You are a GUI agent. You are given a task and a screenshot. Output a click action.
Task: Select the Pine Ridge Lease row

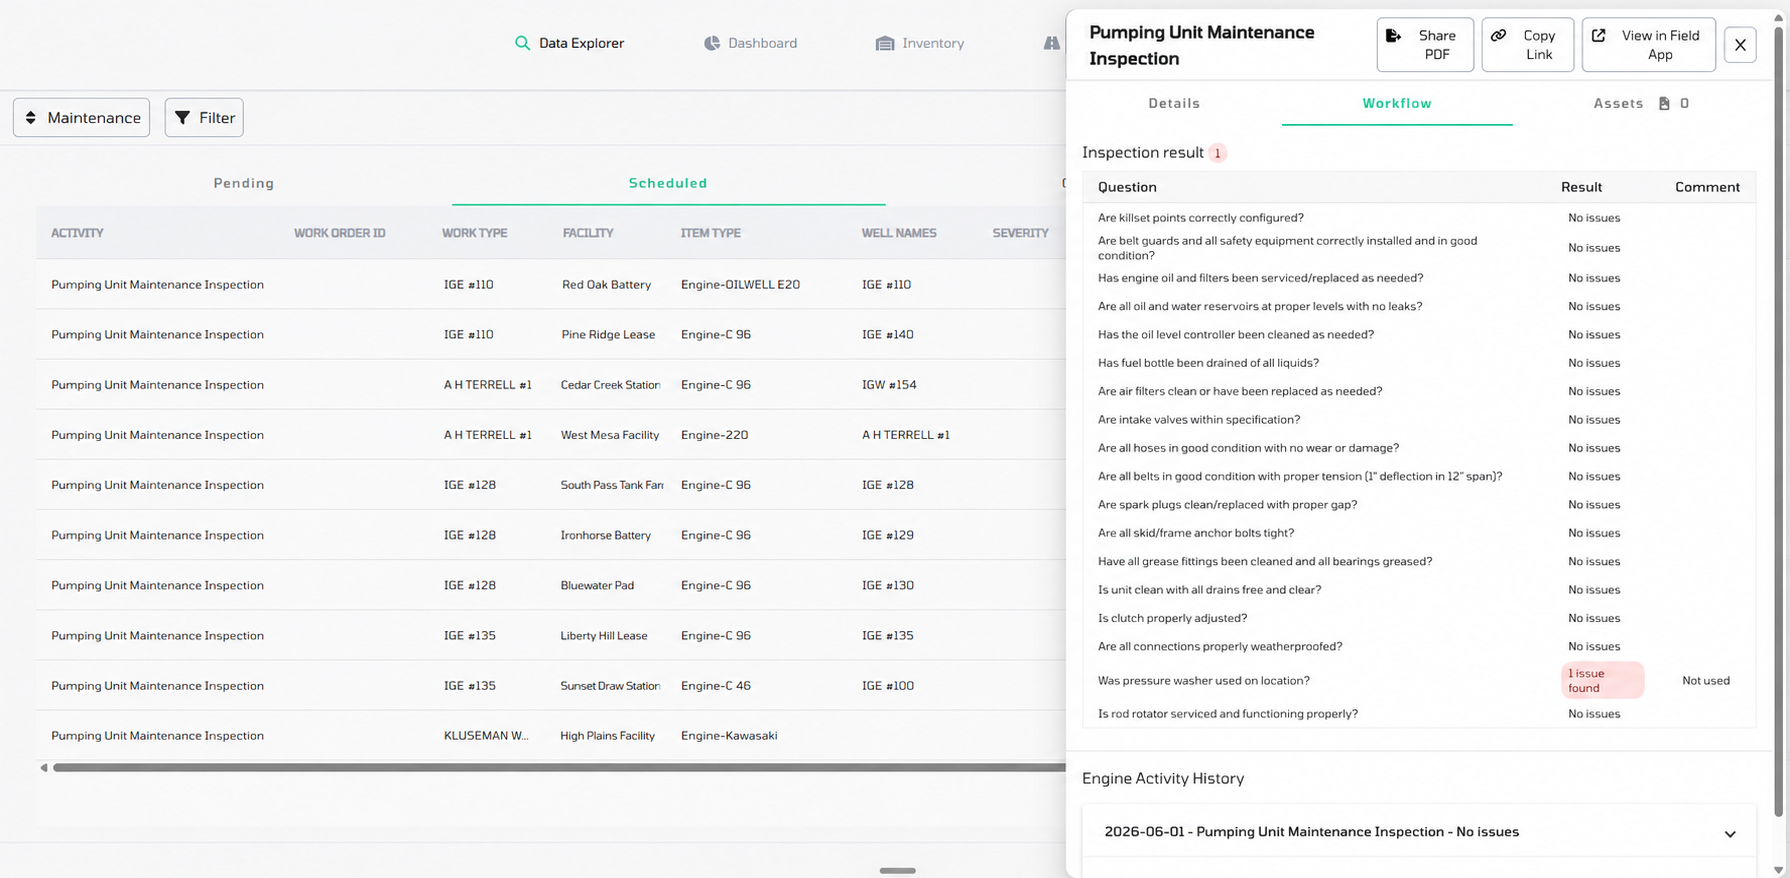pyautogui.click(x=551, y=334)
